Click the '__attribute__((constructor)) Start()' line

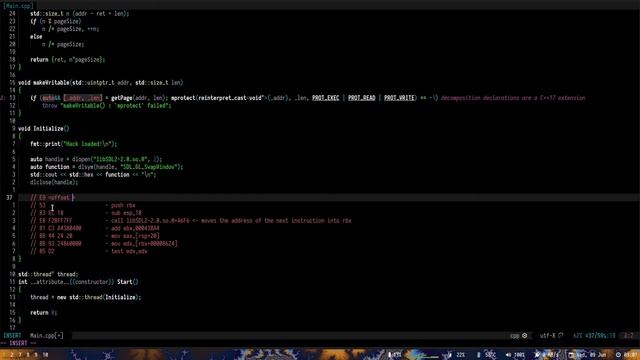(78, 282)
